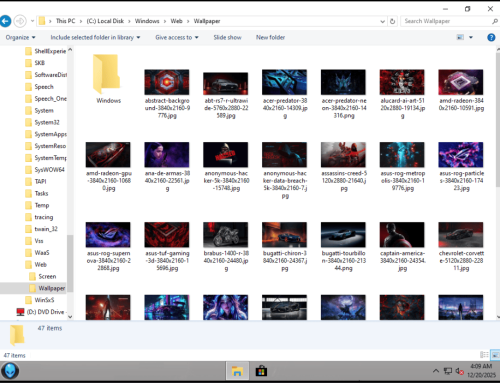The width and height of the screenshot is (500, 383).
Task: Select acer-predator-neon png thumbnail
Action: coord(343,82)
